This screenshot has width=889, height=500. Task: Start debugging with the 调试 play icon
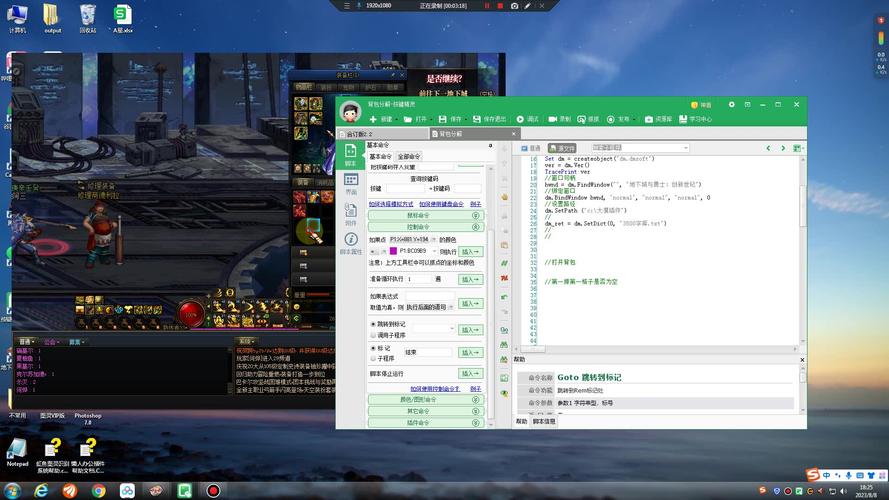[x=520, y=119]
